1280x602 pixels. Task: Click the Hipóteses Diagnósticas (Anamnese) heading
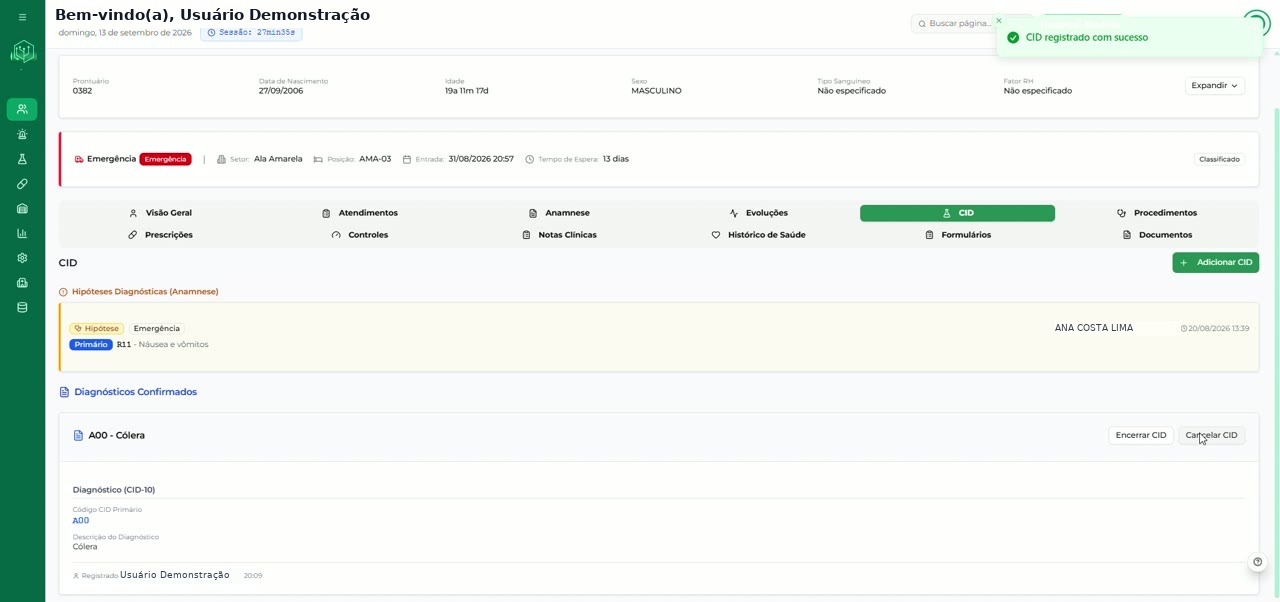click(x=145, y=292)
